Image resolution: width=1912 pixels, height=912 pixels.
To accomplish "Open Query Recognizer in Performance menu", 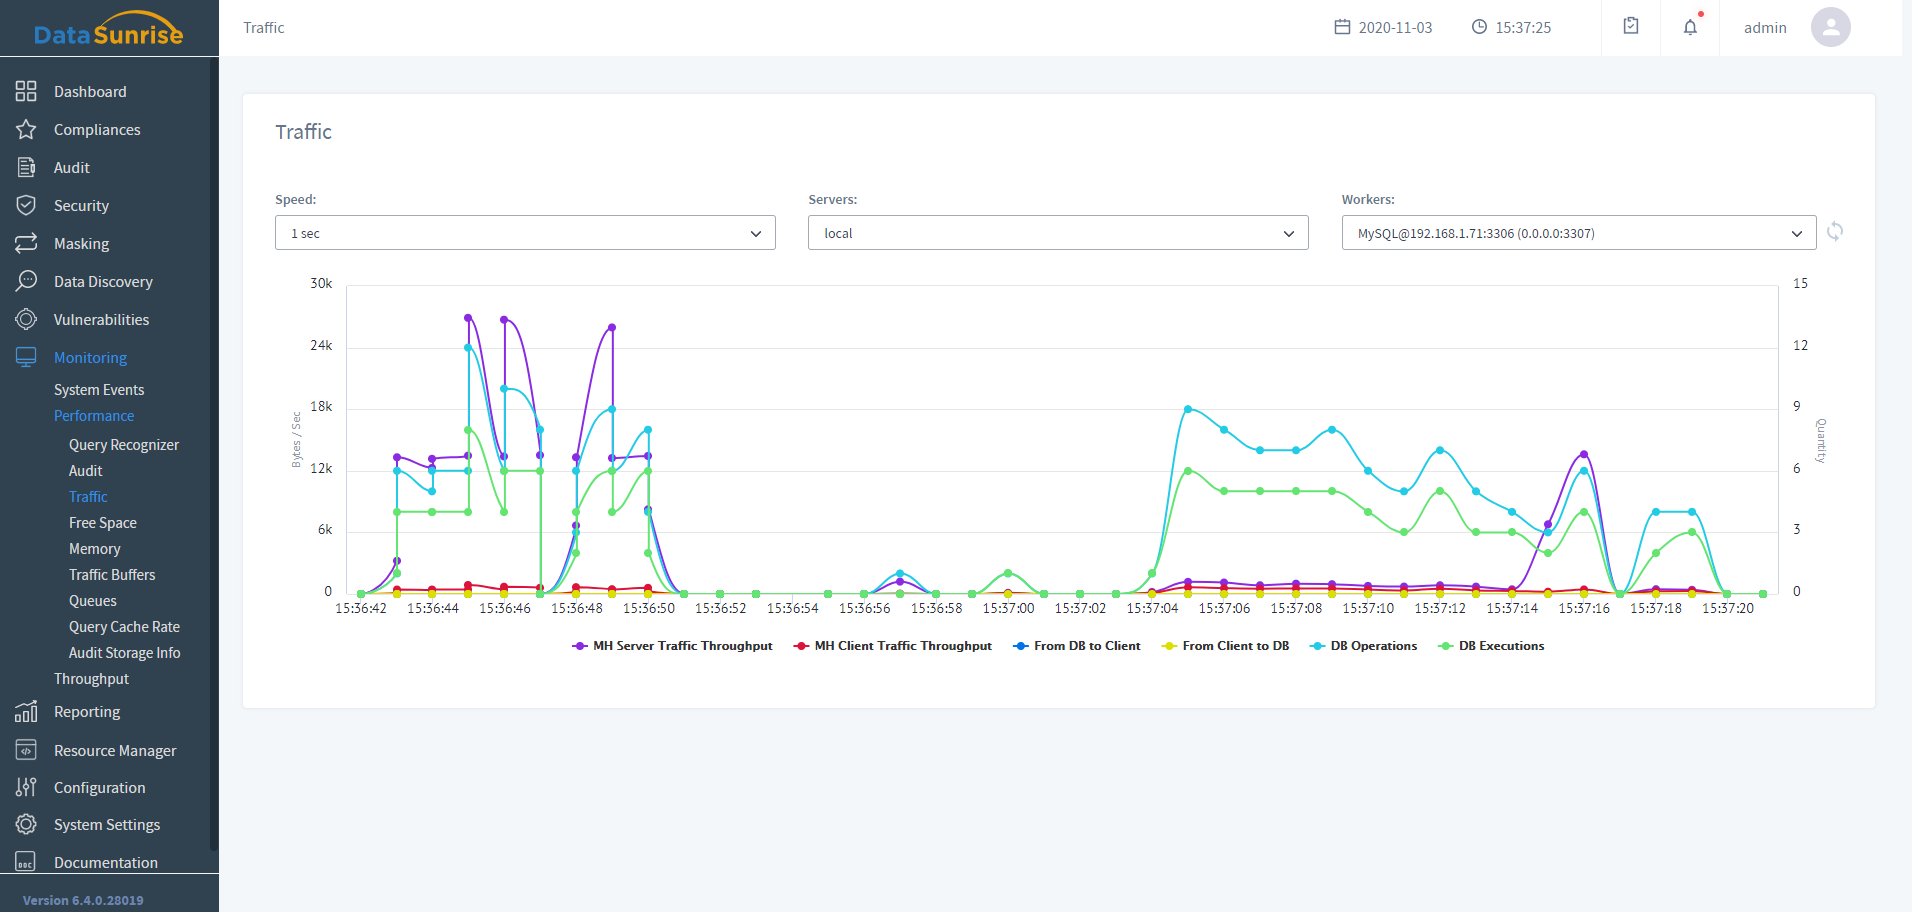I will point(124,445).
